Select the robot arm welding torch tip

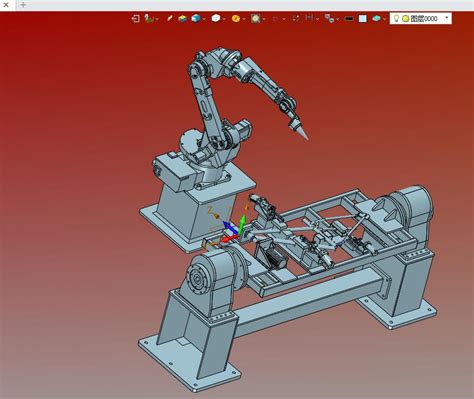coord(303,134)
